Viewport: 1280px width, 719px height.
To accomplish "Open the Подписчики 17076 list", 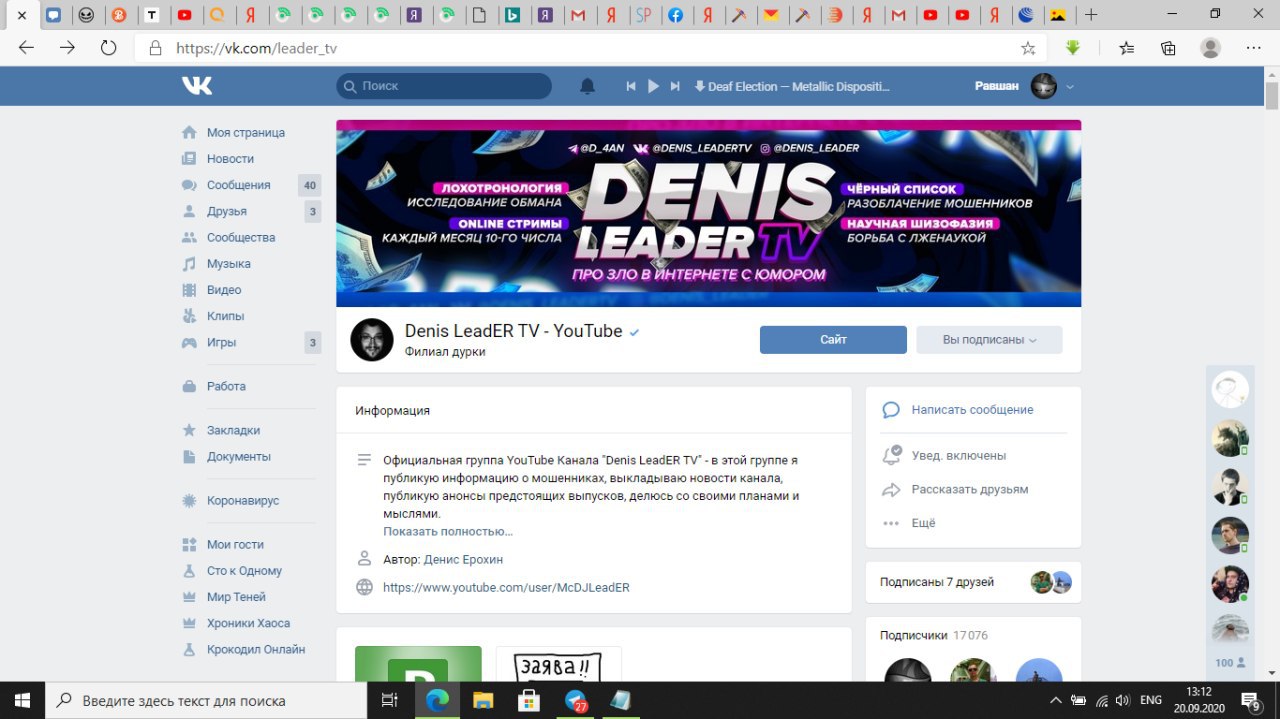I will click(934, 635).
